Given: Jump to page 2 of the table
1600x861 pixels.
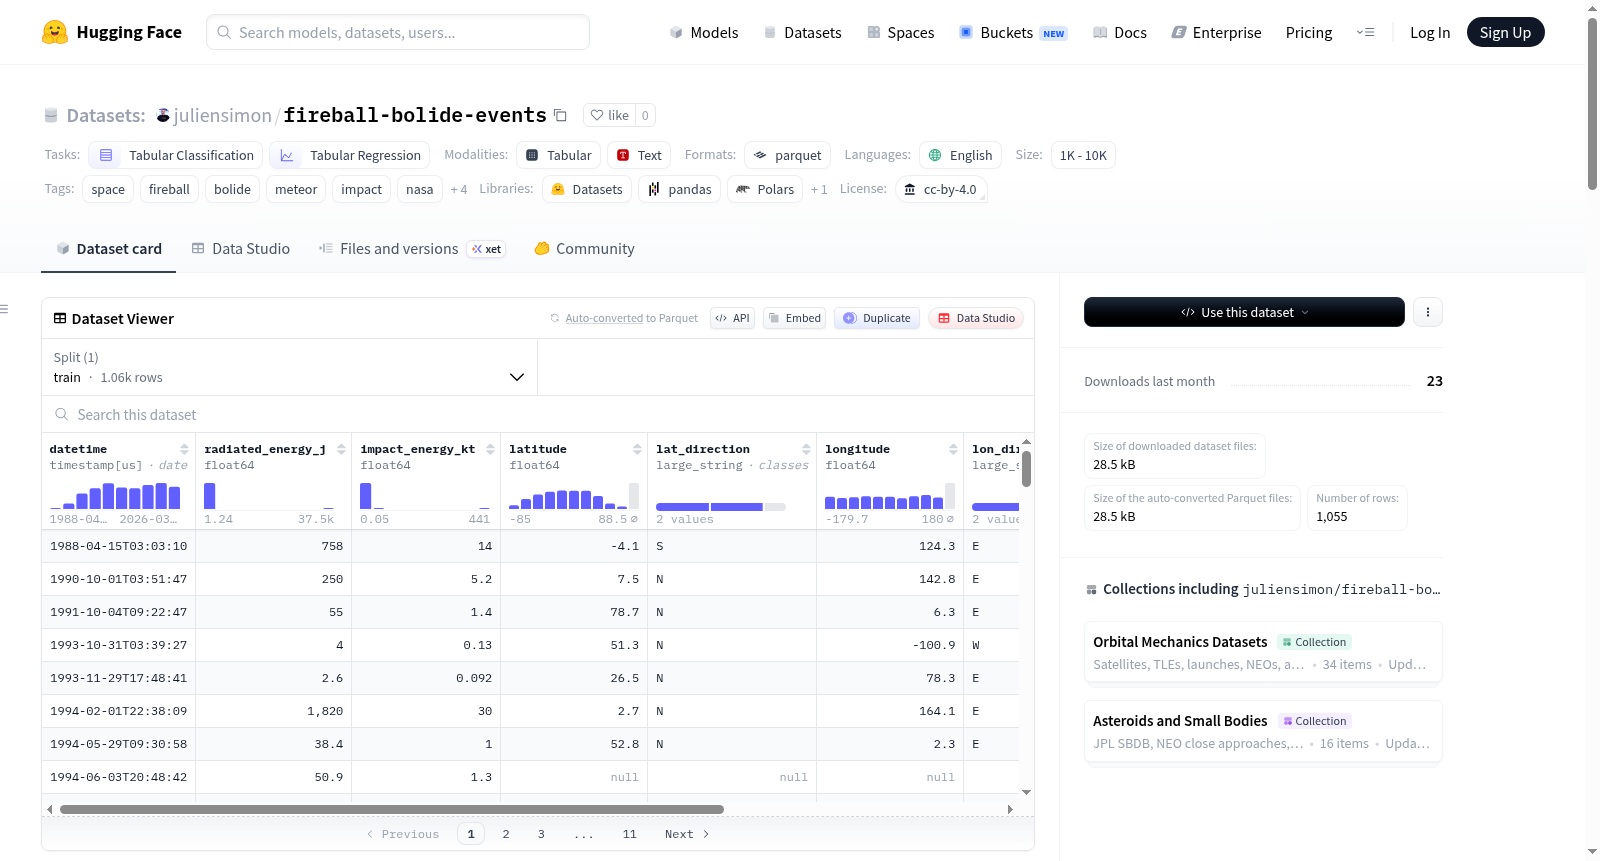Looking at the screenshot, I should (x=506, y=834).
